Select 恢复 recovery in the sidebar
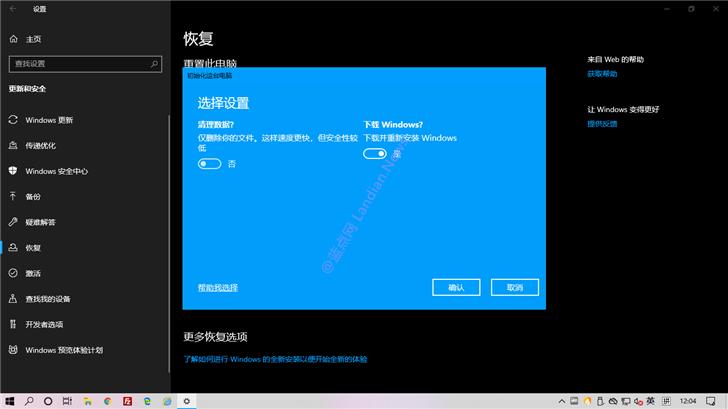The image size is (728, 409). [32, 248]
